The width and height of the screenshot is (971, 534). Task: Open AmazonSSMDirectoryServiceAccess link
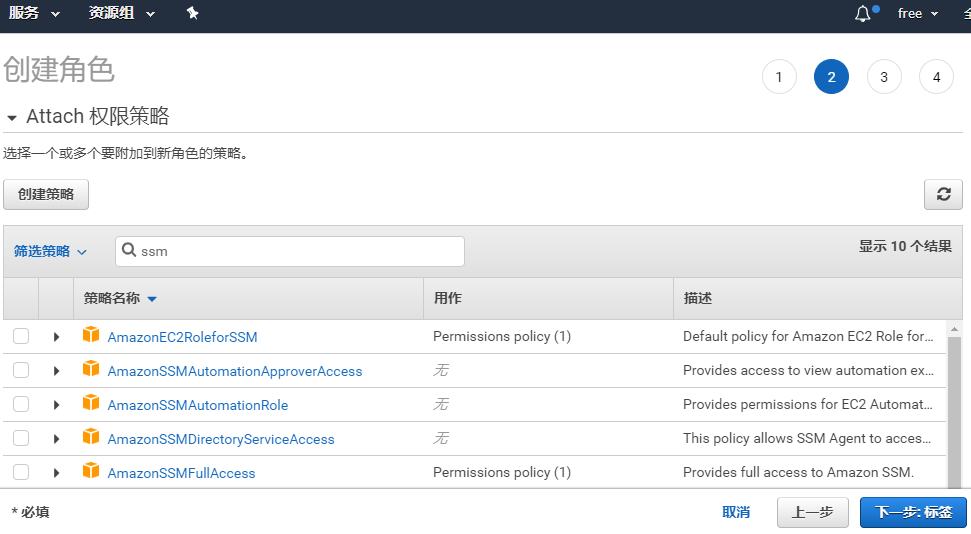pyautogui.click(x=220, y=439)
